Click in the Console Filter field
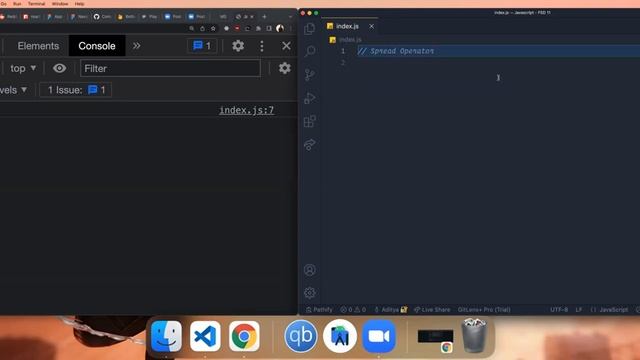The height and width of the screenshot is (360, 640). 170,68
